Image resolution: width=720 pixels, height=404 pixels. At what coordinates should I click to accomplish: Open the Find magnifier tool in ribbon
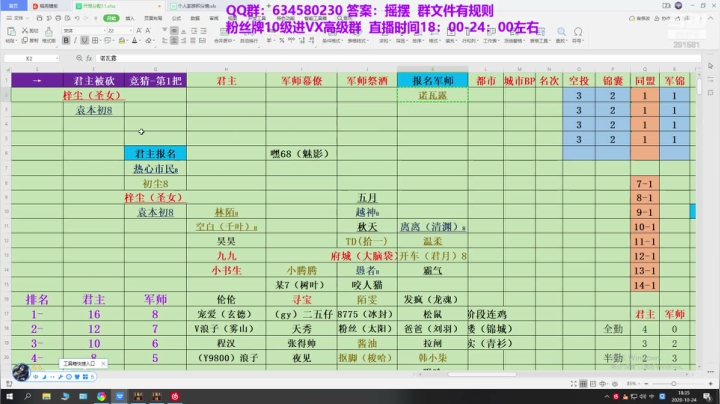tap(561, 32)
